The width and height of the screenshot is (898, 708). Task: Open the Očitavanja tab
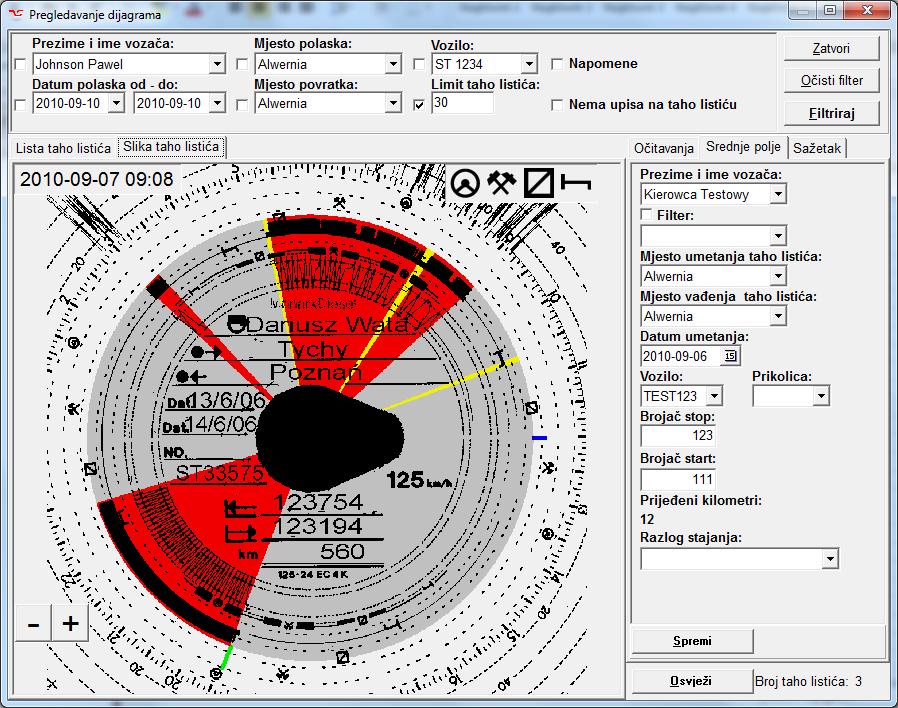664,148
